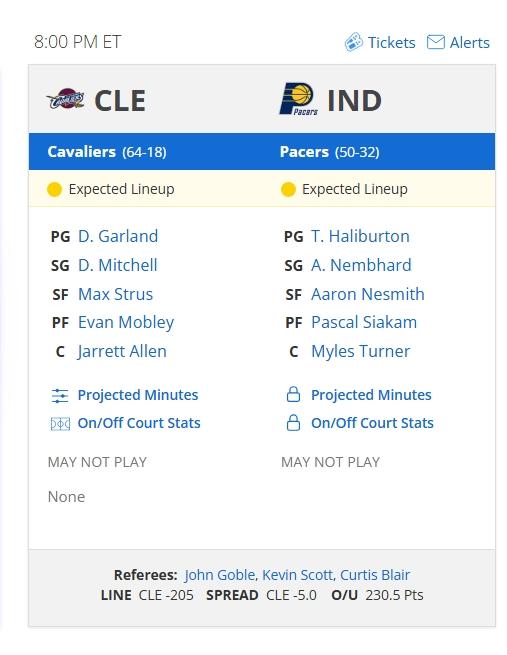Click the Pacers team logo

pyautogui.click(x=299, y=99)
